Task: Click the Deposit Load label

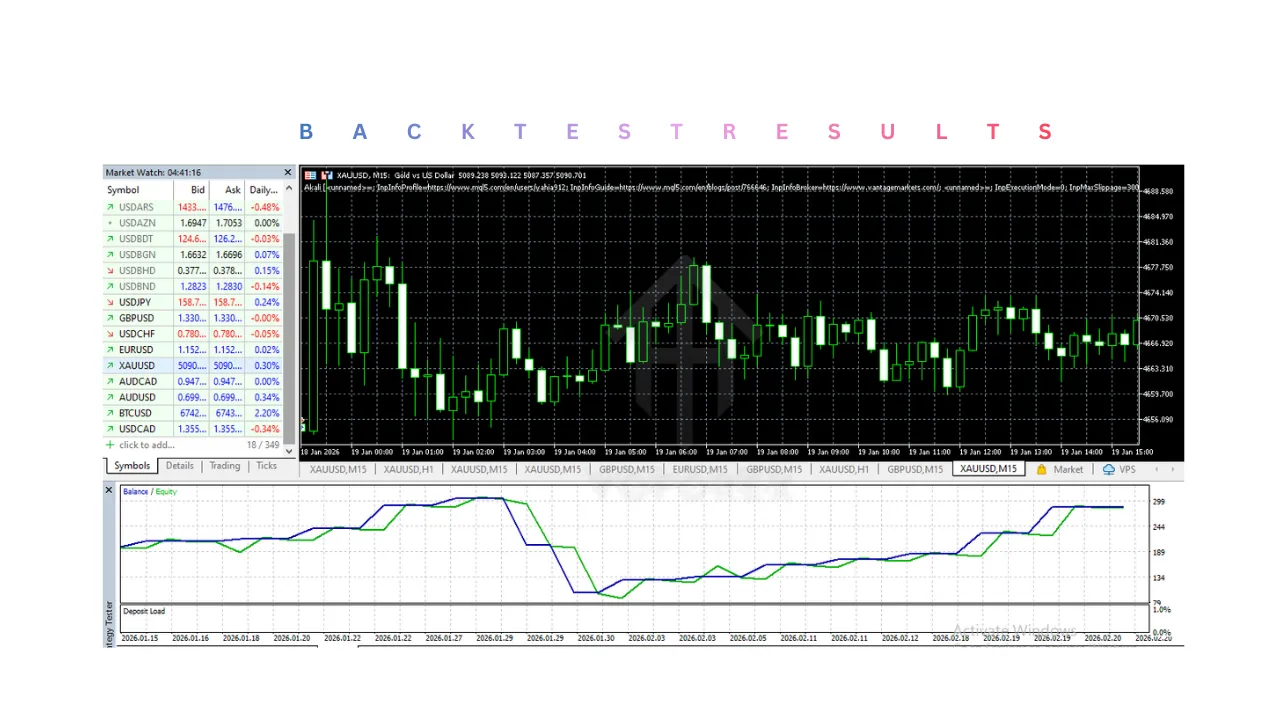Action: pos(144,611)
